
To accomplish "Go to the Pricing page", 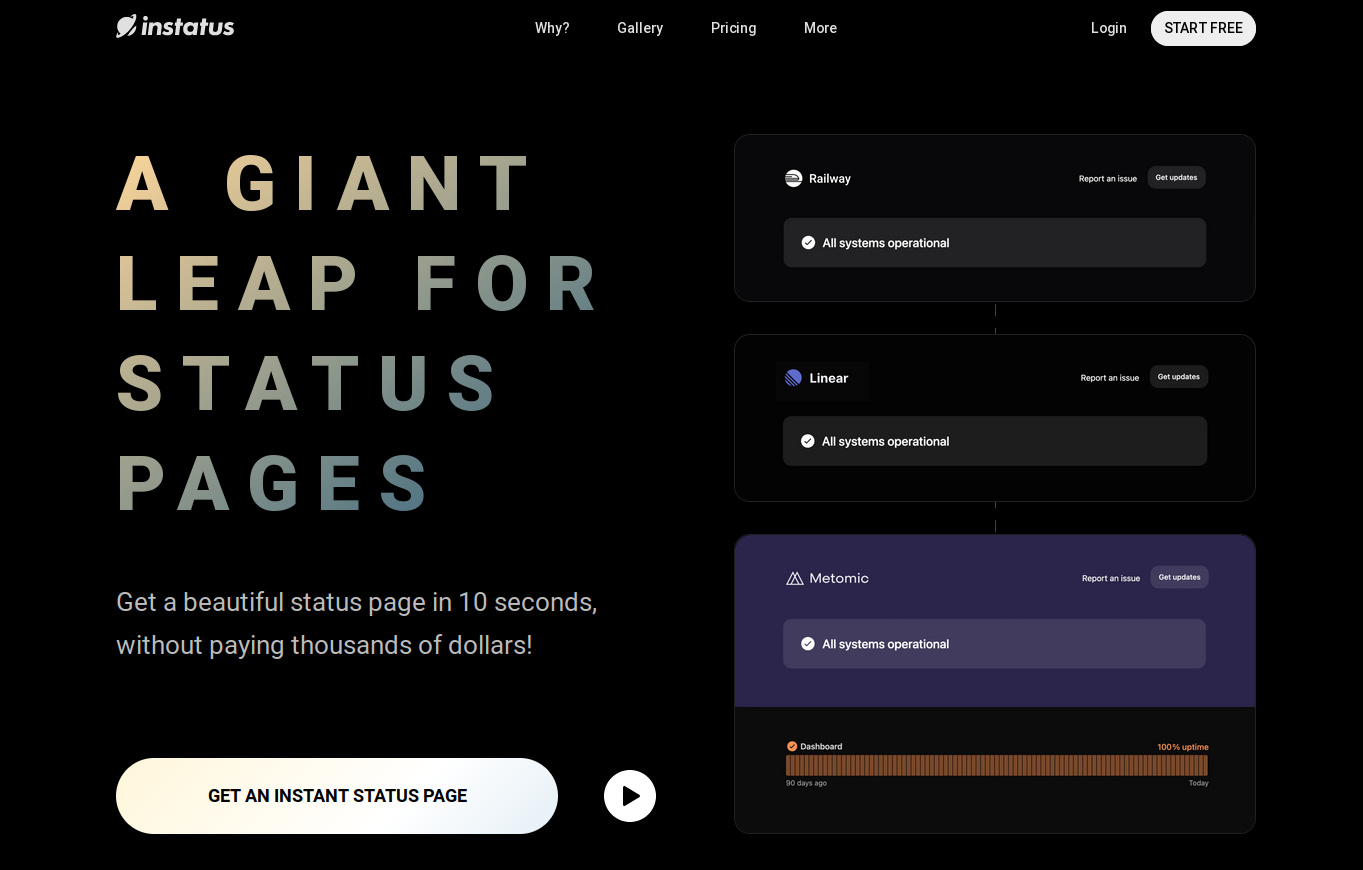I will point(733,28).
